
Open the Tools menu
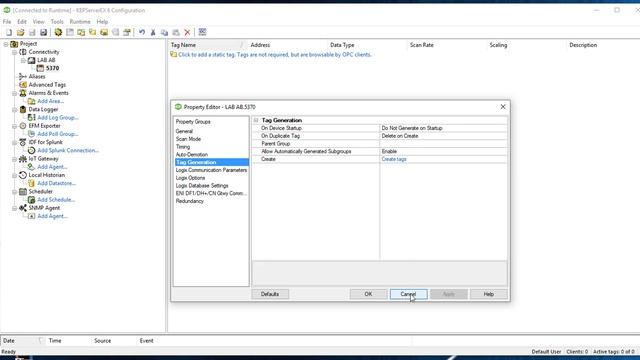[57, 22]
